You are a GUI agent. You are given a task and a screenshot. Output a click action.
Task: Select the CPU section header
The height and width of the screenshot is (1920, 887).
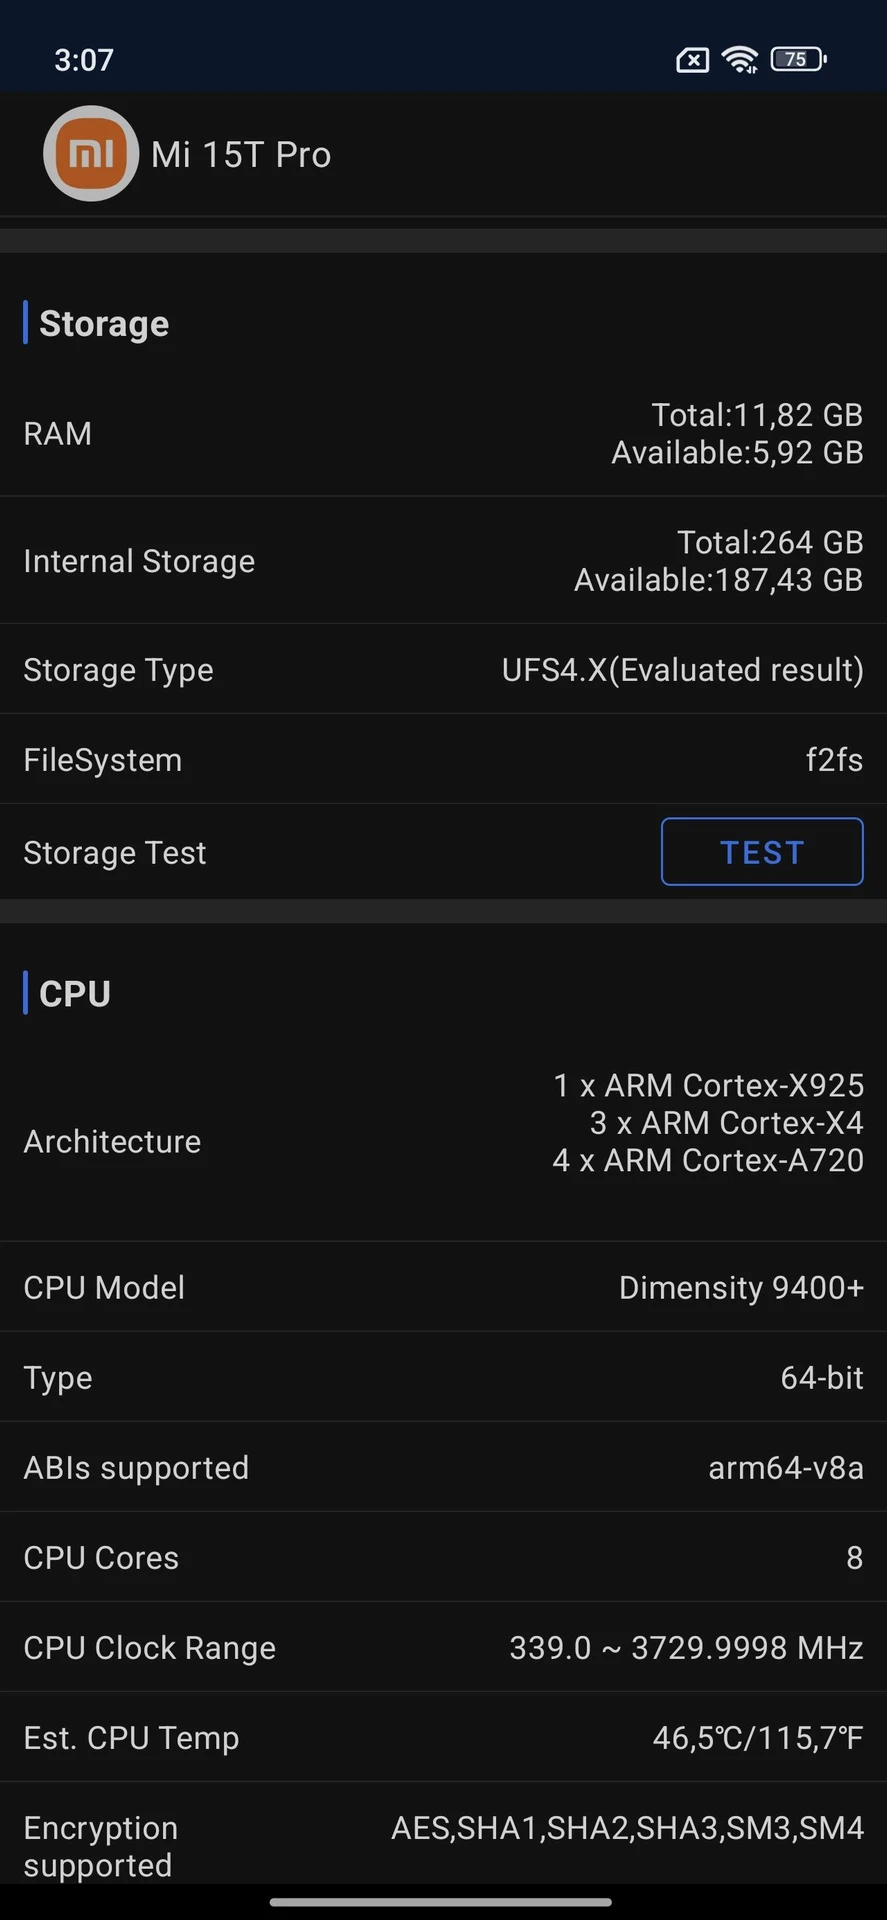pyautogui.click(x=75, y=994)
